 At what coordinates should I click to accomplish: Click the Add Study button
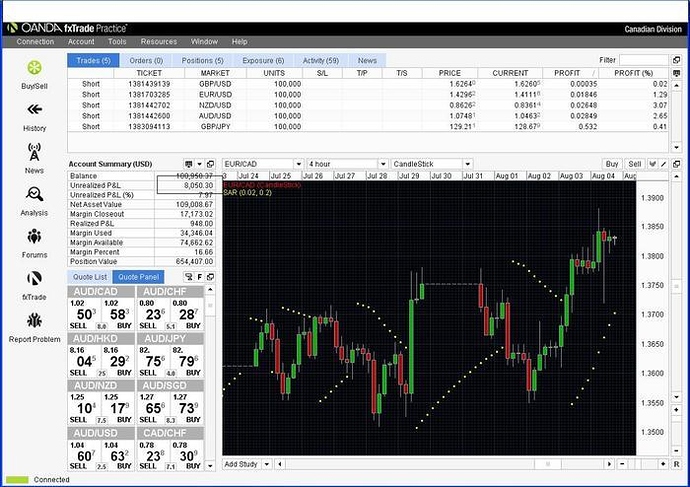point(241,464)
